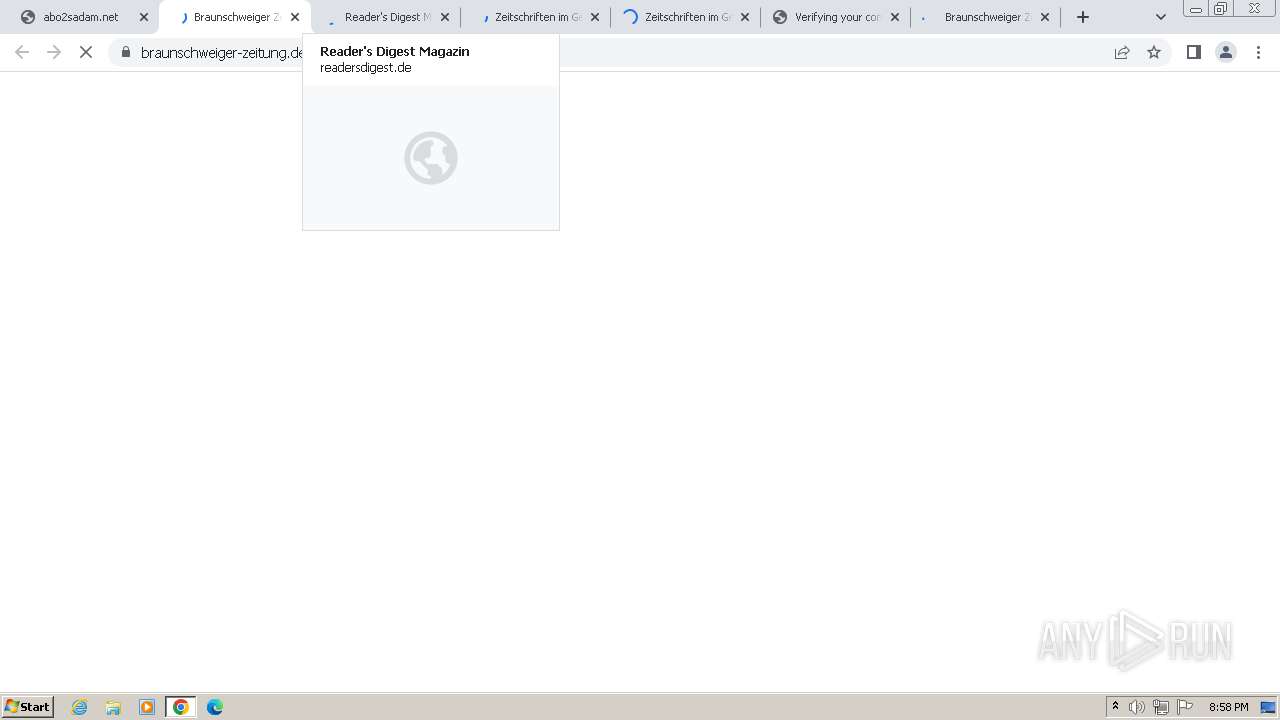
Task: Close the Verifying your connection tab
Action: pos(895,17)
